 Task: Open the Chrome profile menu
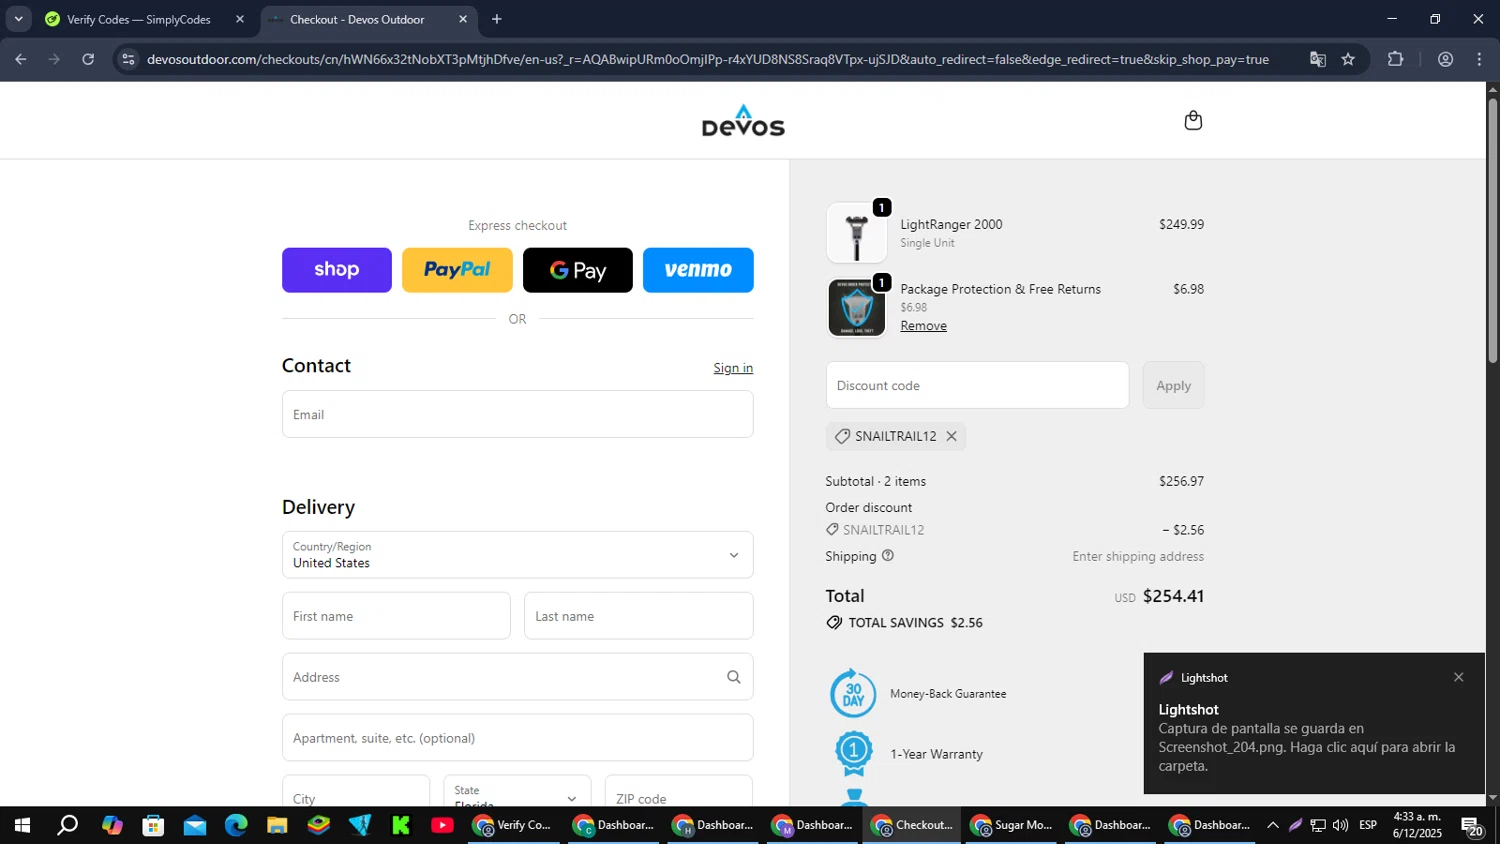tap(1445, 59)
